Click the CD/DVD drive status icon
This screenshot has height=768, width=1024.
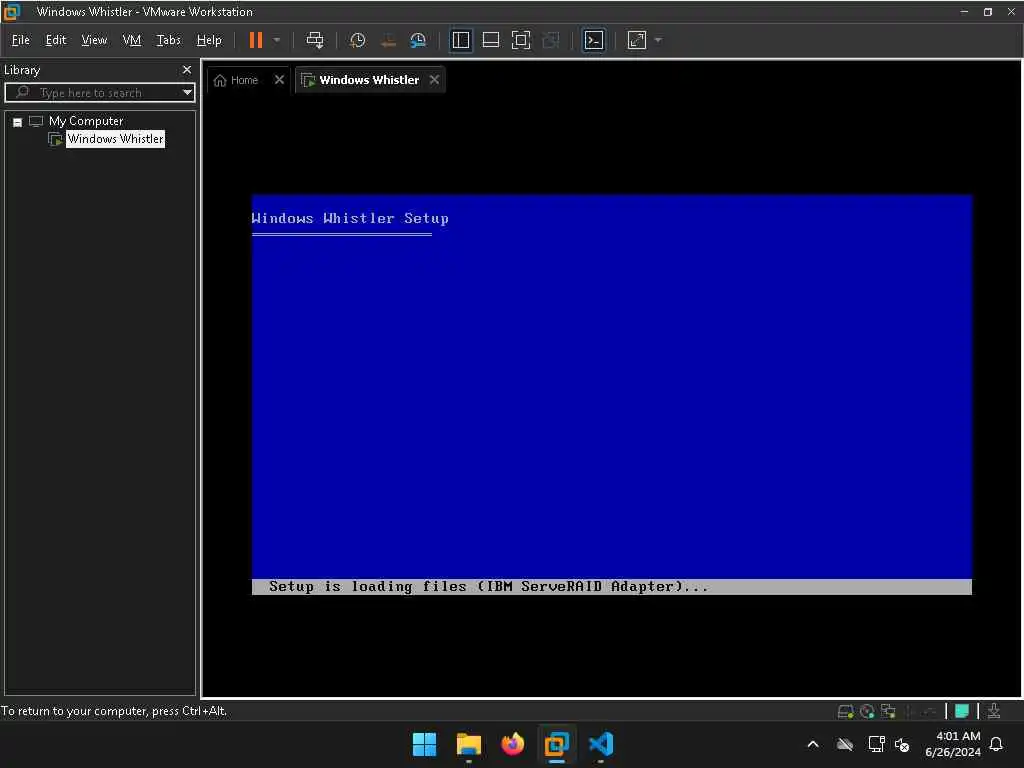(867, 711)
